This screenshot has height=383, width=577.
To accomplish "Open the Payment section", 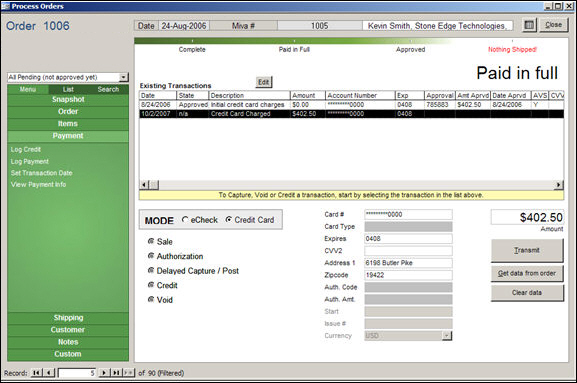I will [x=68, y=136].
